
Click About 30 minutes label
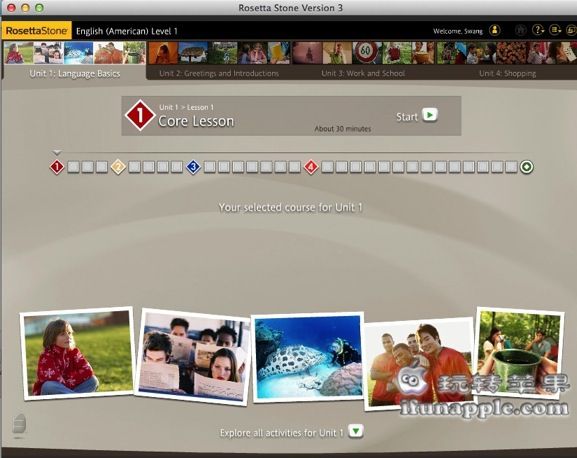coord(343,129)
